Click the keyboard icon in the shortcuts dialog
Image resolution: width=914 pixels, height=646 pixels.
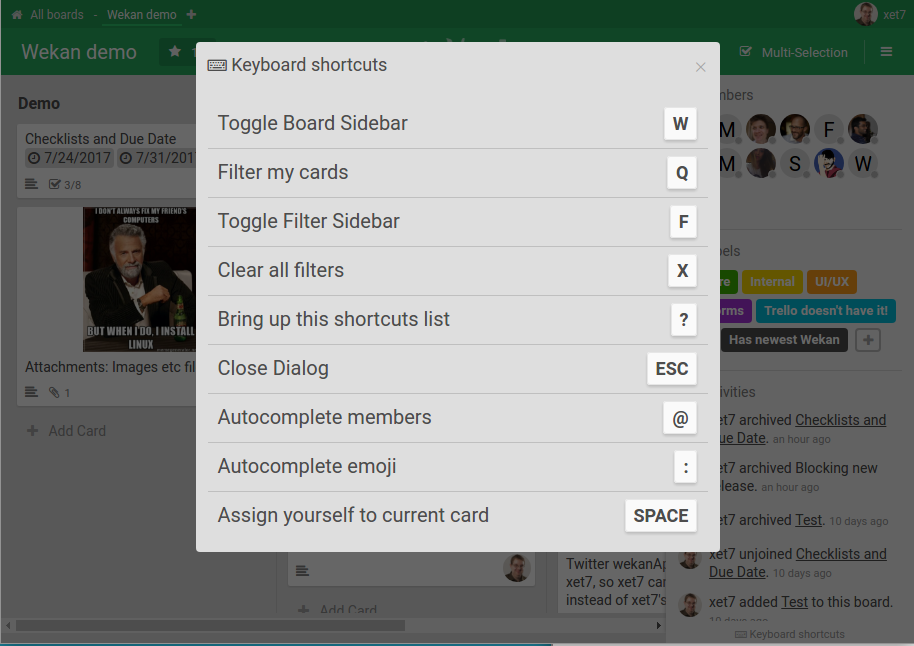[216, 65]
